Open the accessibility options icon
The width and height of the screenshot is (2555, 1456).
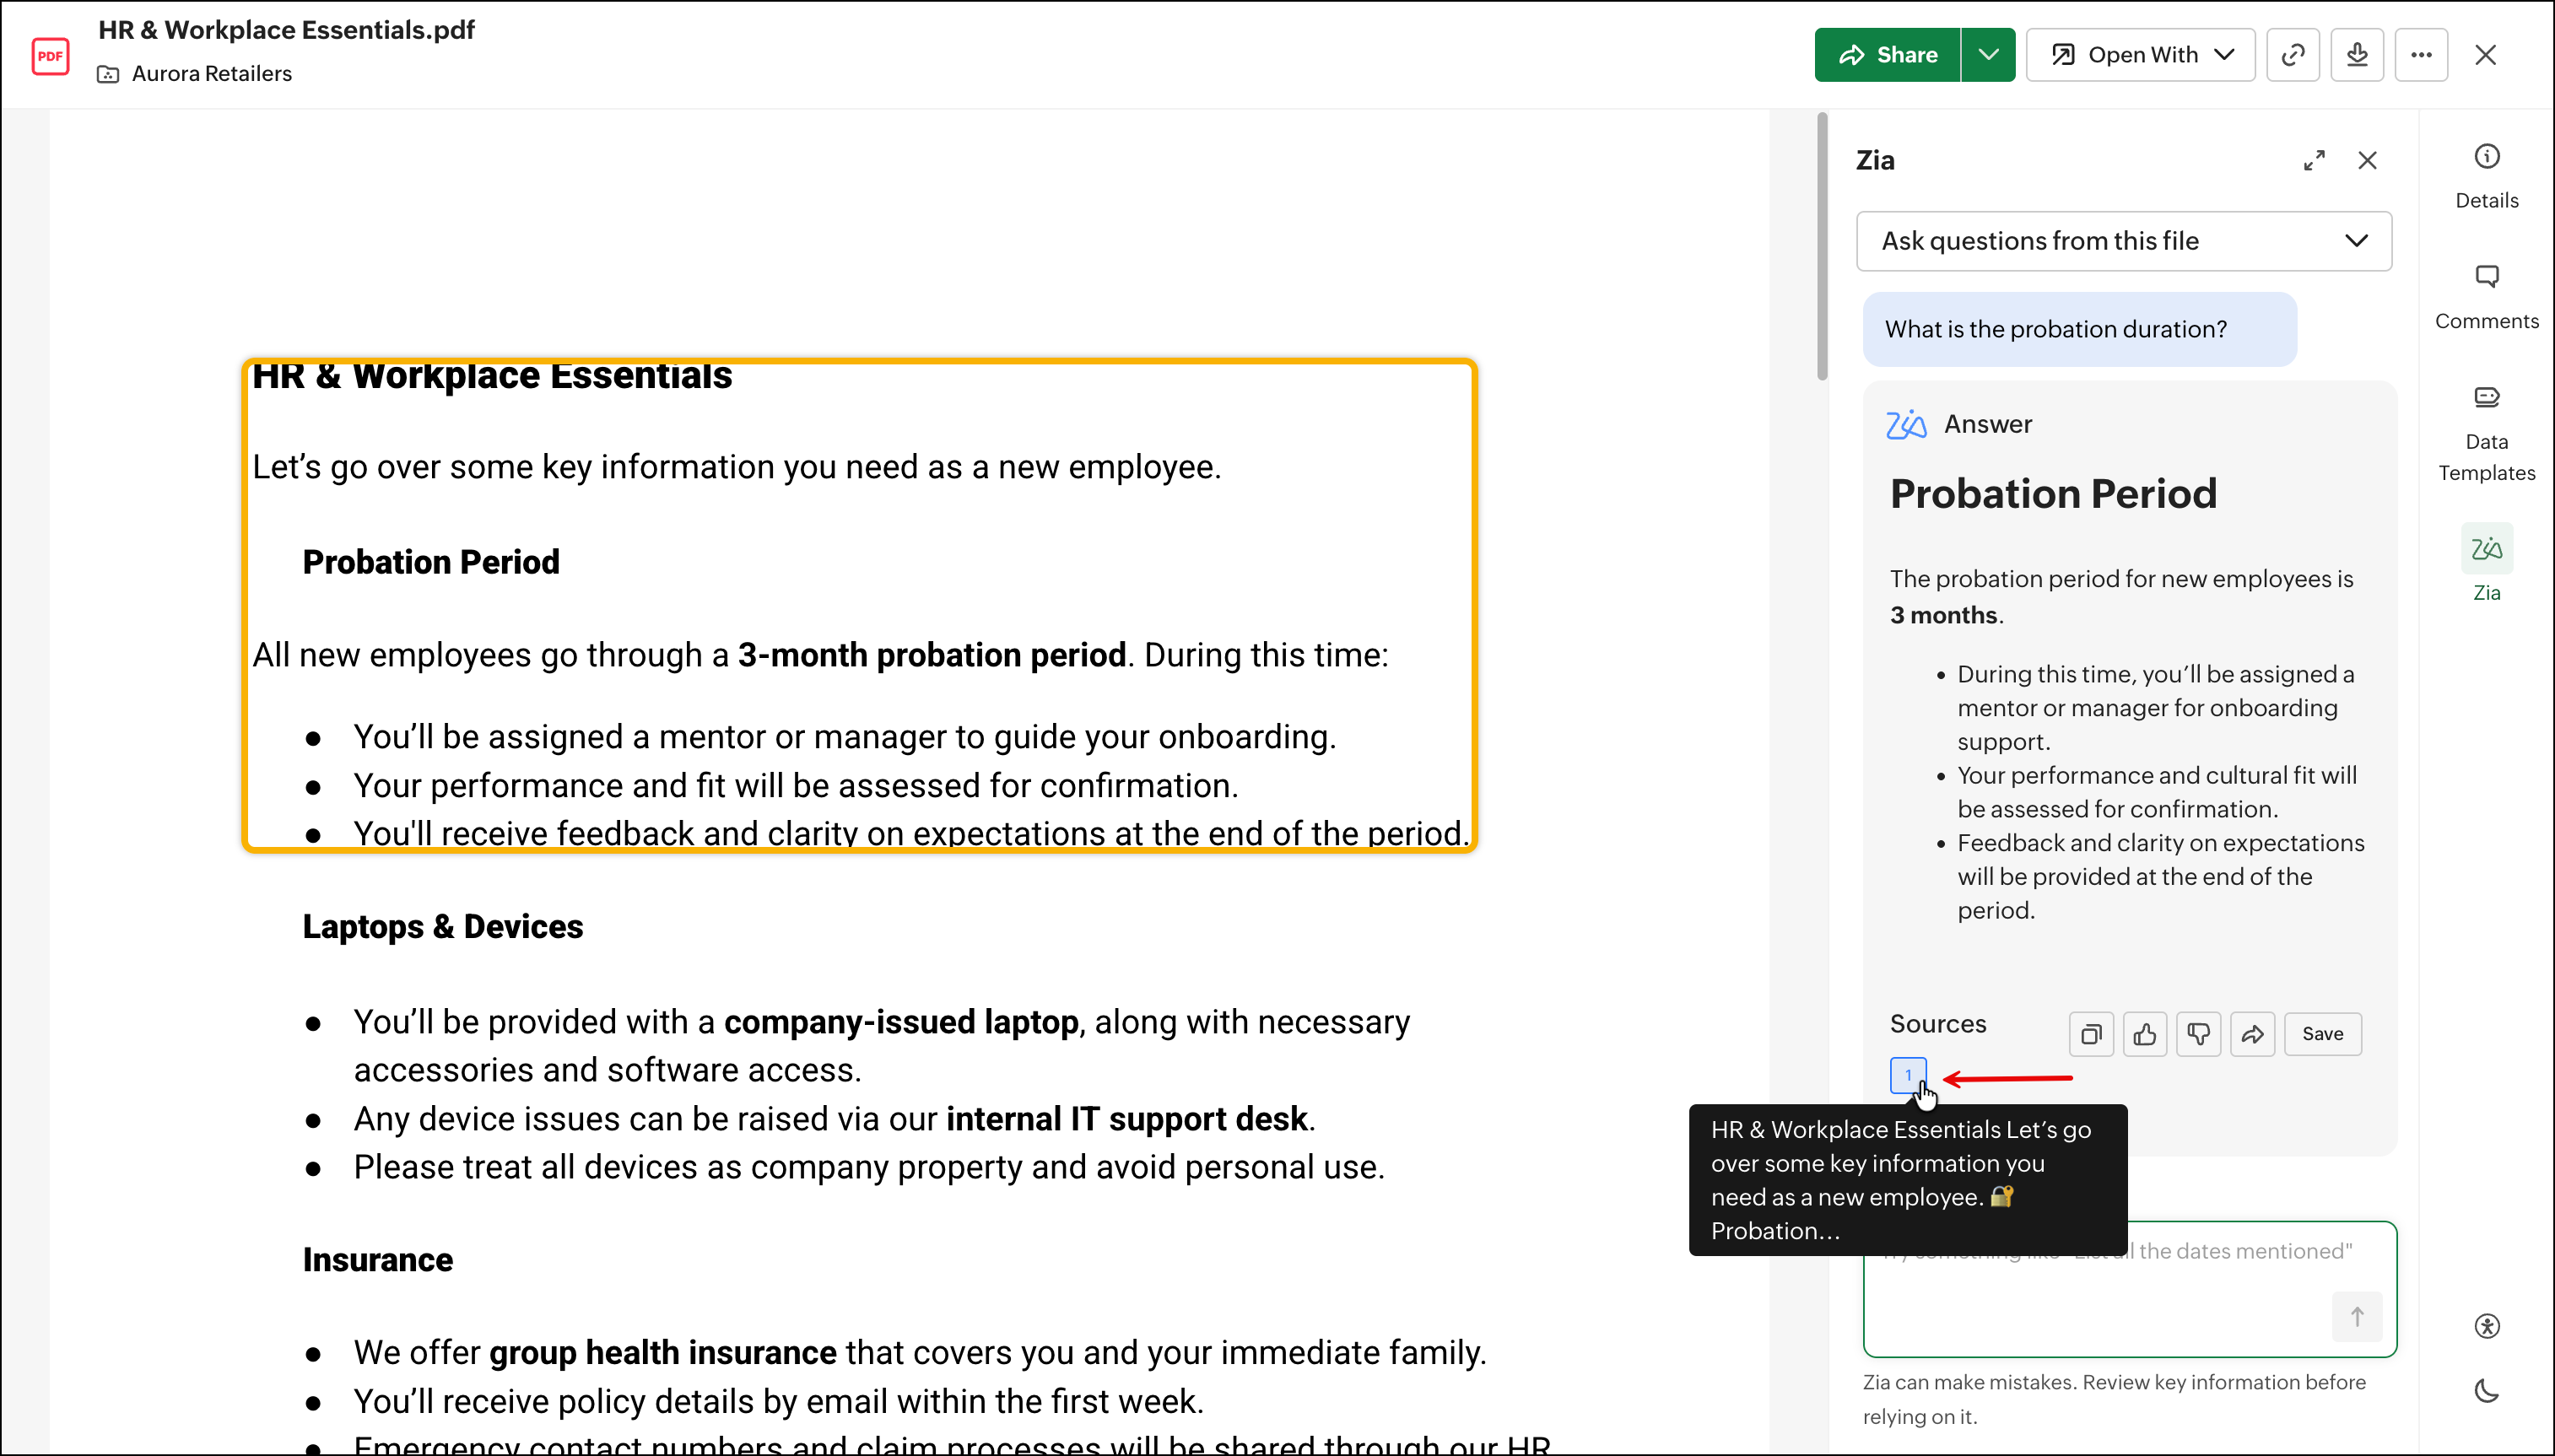pyautogui.click(x=2487, y=1326)
